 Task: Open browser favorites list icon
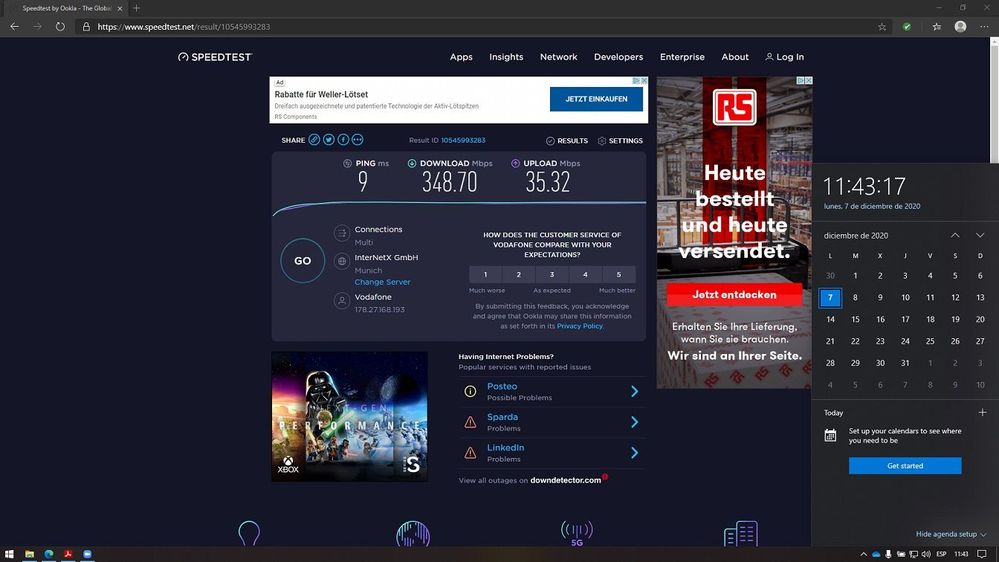click(937, 27)
